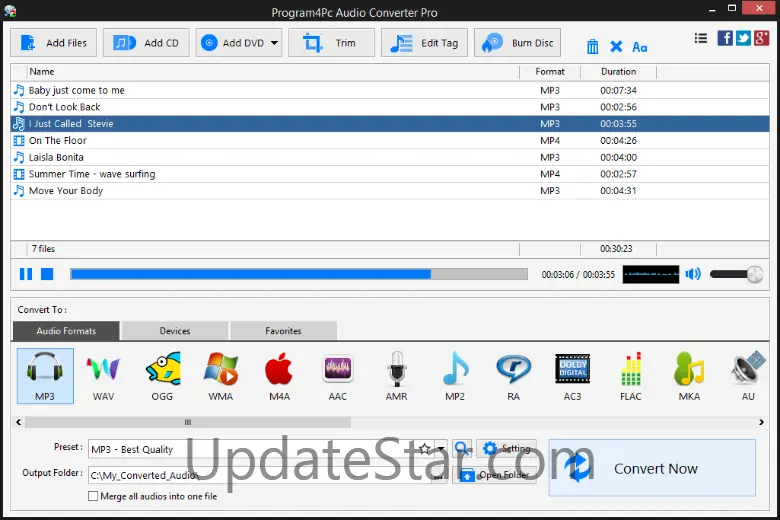Screen dimensions: 780x520
Task: Open the Preset dropdown list
Action: point(441,449)
